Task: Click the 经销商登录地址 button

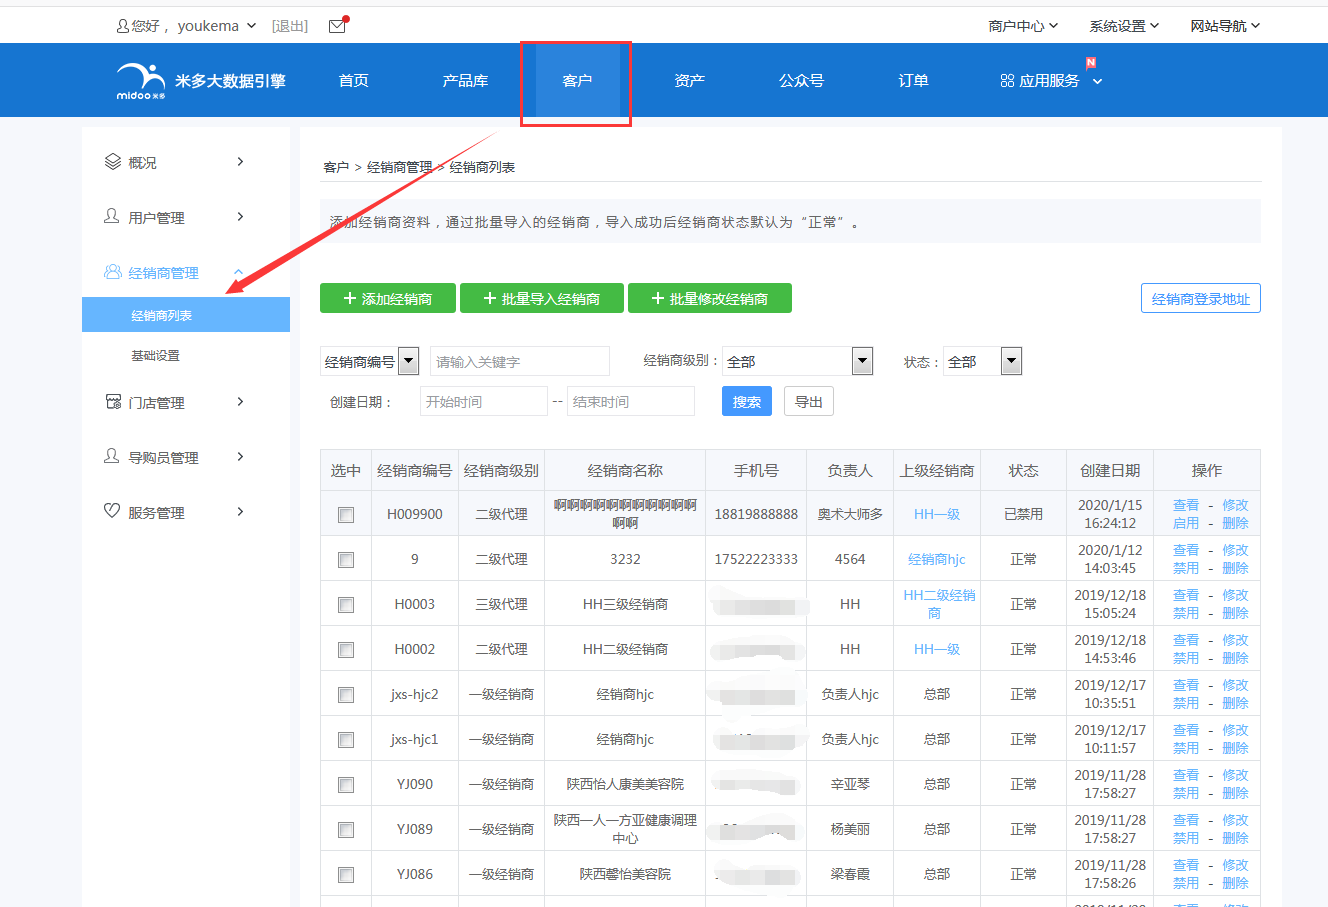Action: coord(1201,298)
